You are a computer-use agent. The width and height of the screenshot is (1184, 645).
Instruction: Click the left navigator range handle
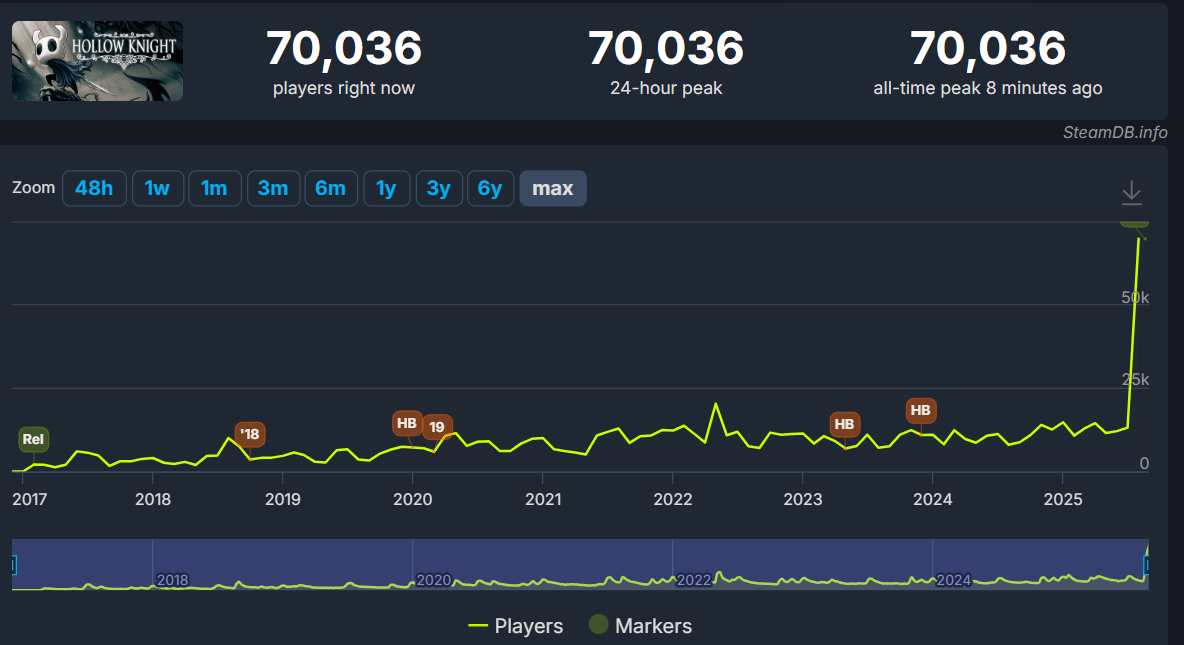coord(13,566)
